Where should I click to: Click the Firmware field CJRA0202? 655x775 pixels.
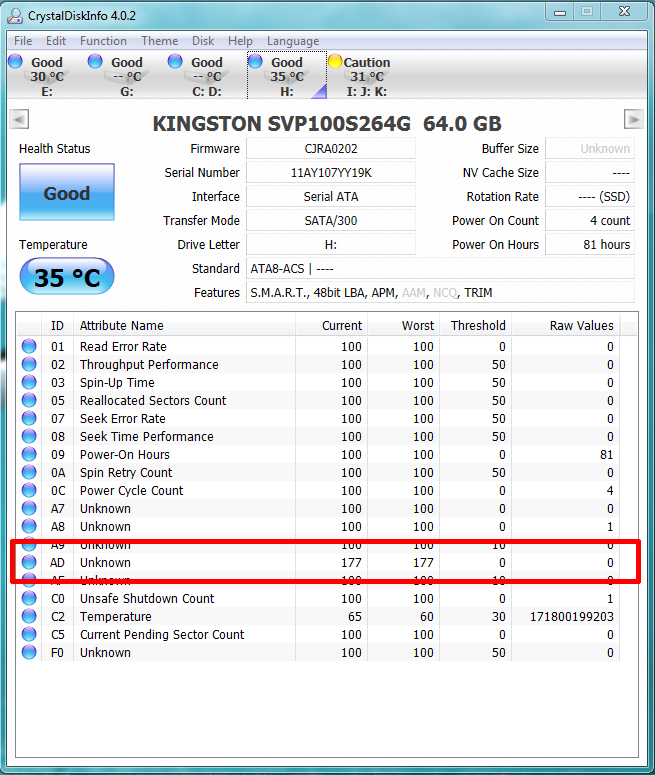(331, 149)
